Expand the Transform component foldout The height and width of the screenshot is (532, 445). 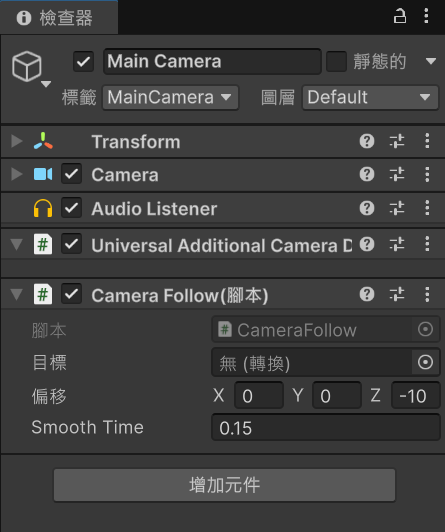[16, 141]
